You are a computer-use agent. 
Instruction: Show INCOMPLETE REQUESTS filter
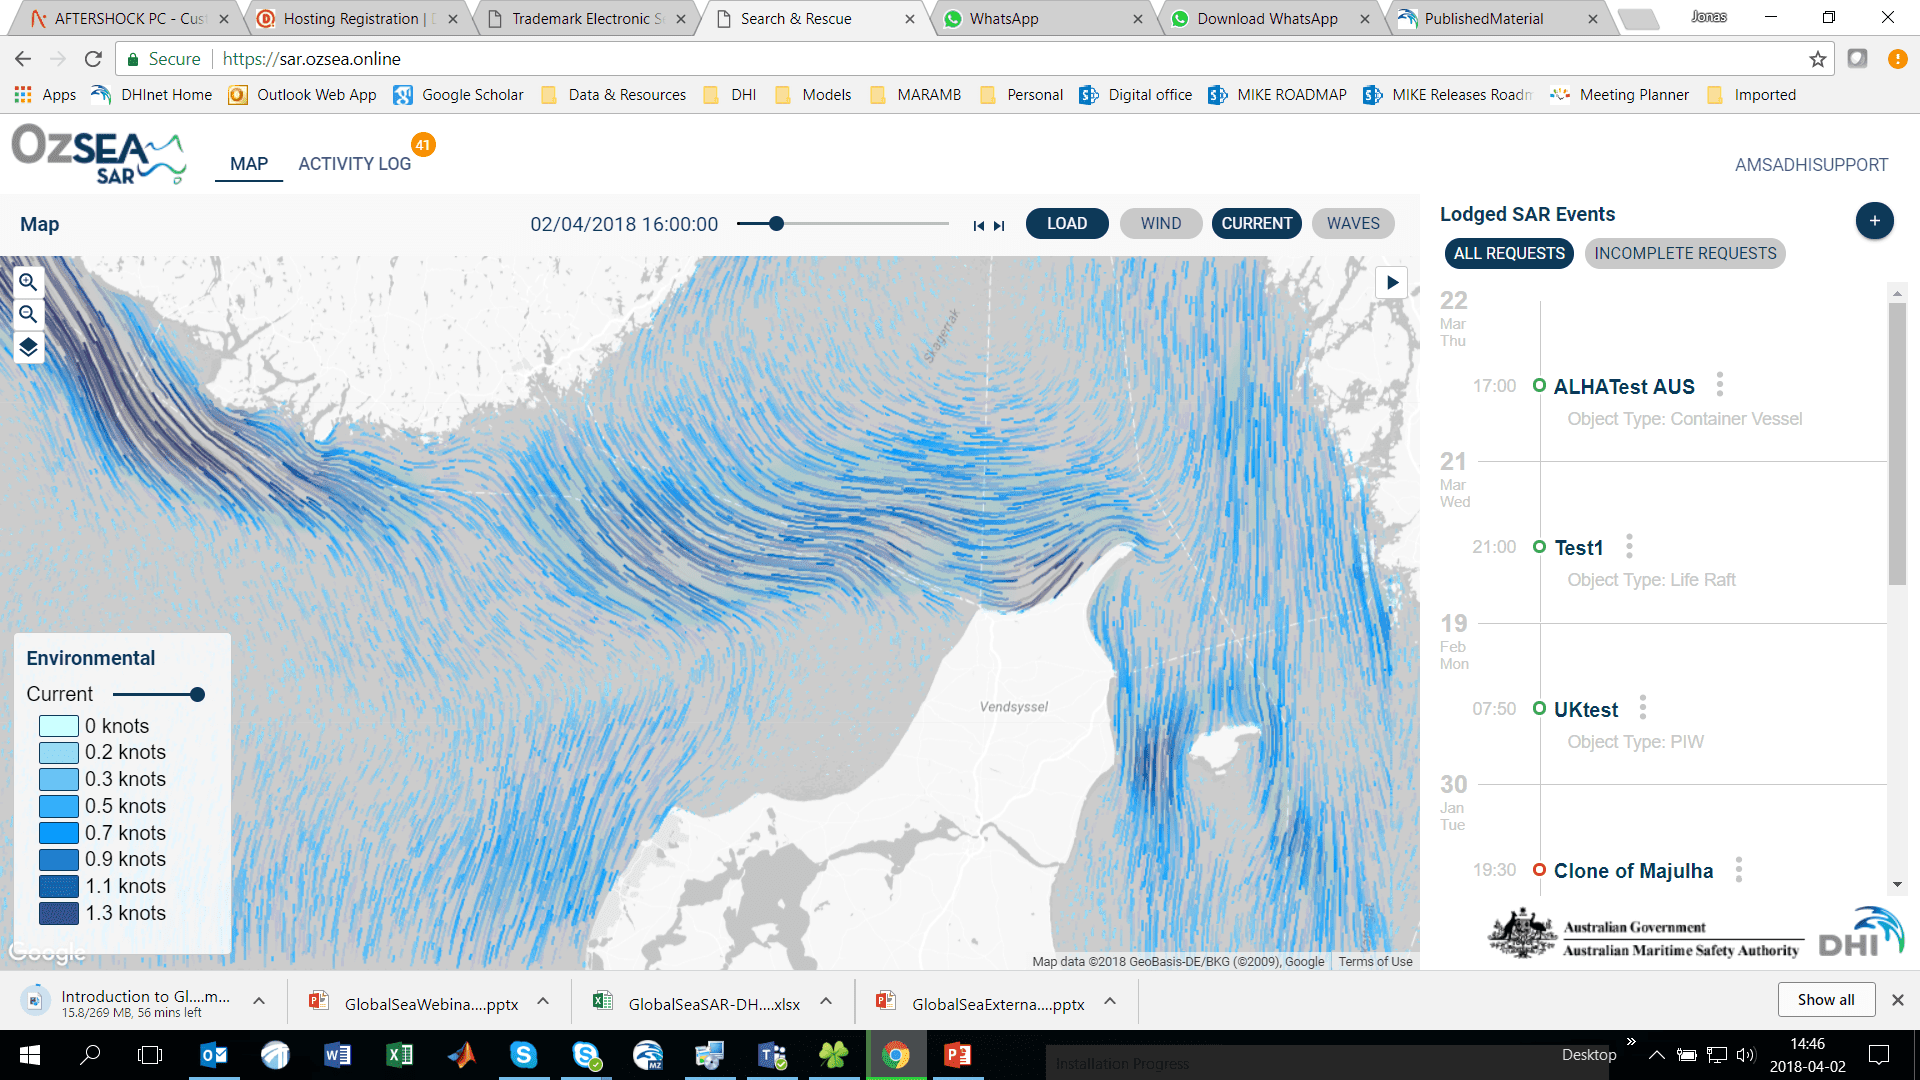[1685, 254]
